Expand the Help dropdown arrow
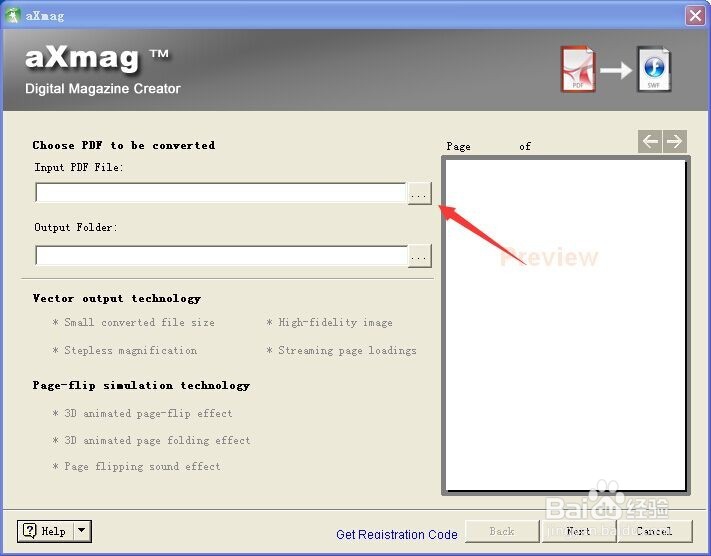The image size is (711, 556). point(82,531)
